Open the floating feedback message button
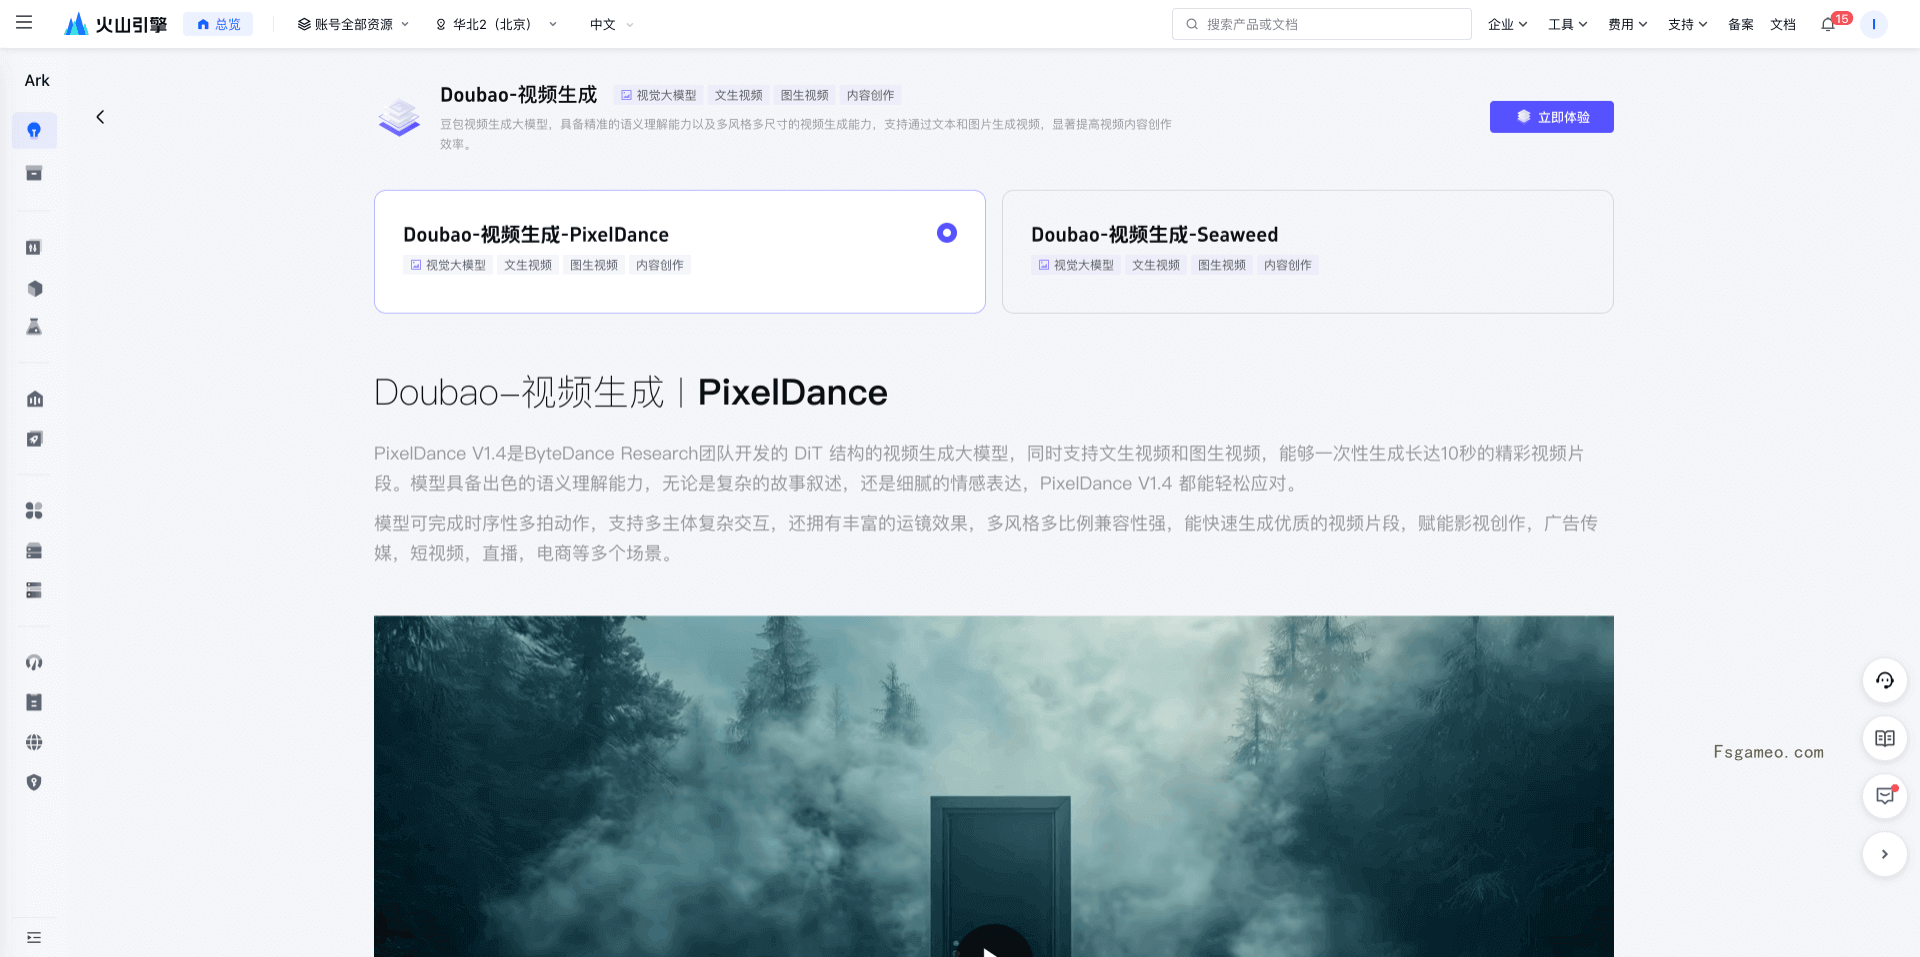1920x957 pixels. pos(1884,796)
